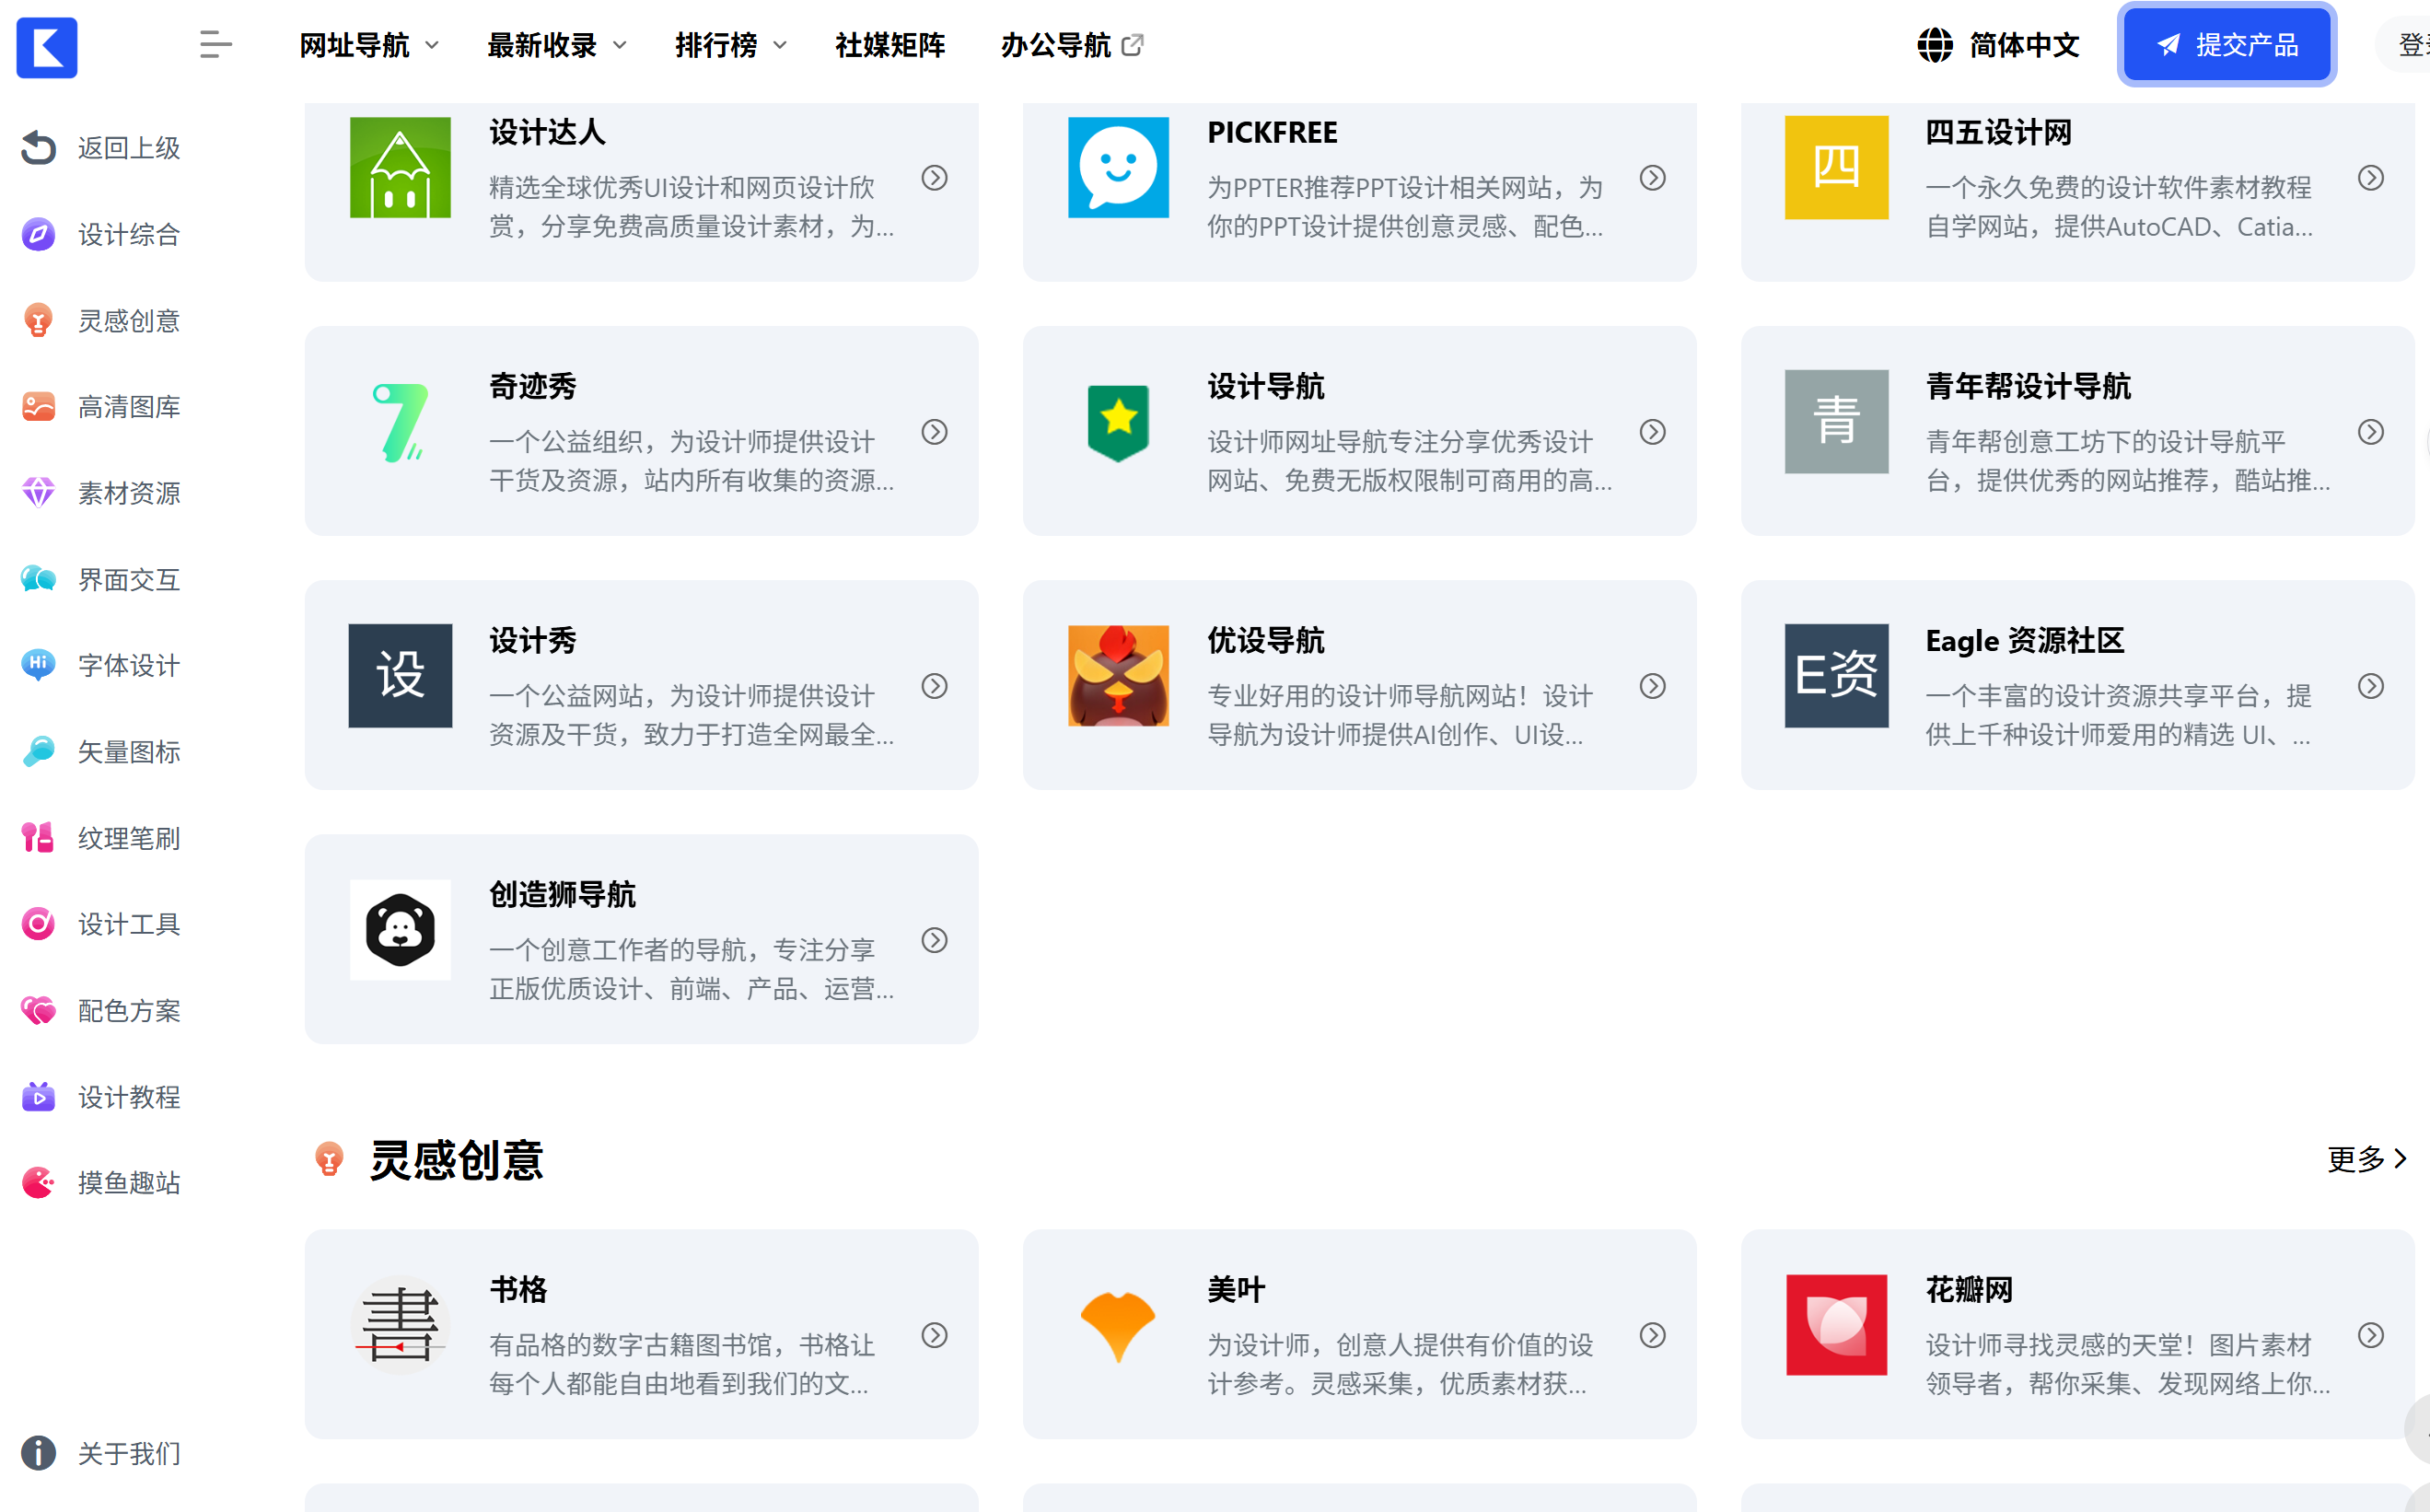
Task: Open the 奇迹秀 title link
Action: [533, 386]
